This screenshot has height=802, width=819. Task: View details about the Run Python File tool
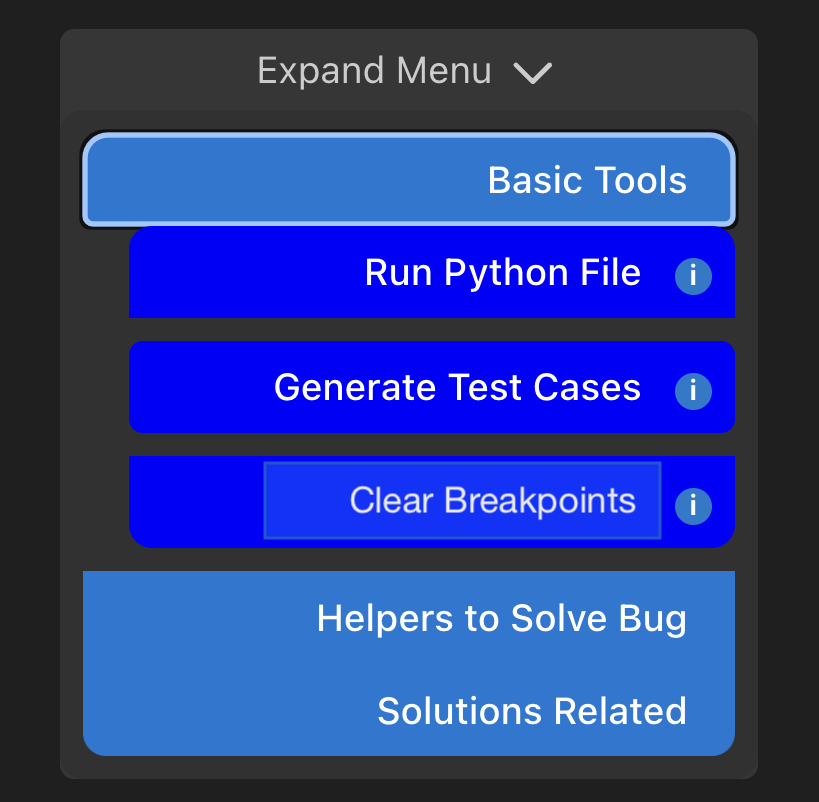pyautogui.click(x=693, y=275)
